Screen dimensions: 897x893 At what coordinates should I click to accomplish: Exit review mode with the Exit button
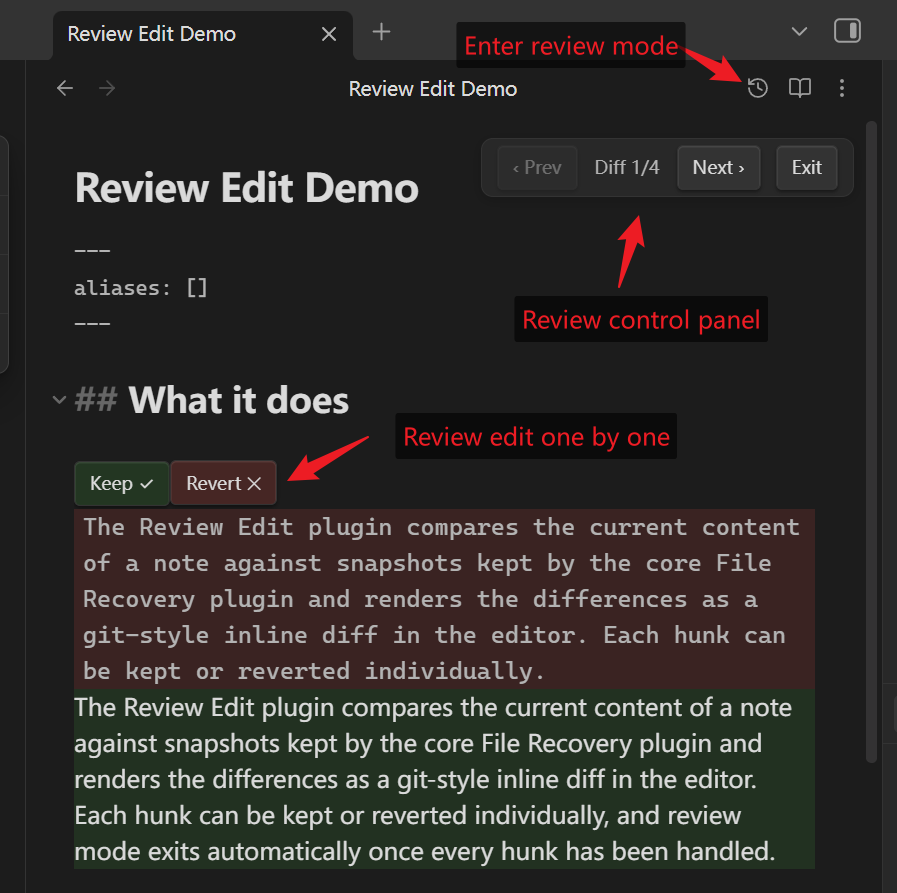coord(807,168)
